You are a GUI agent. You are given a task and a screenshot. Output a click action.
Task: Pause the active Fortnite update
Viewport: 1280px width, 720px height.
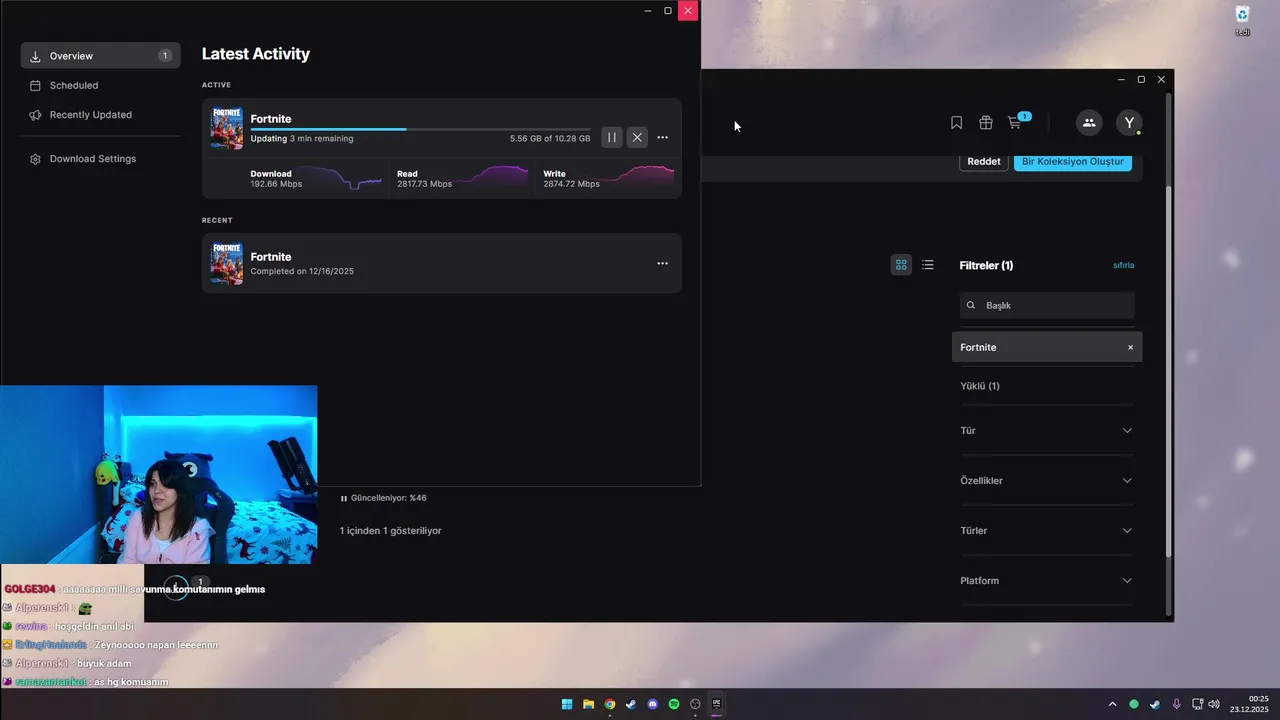click(x=612, y=137)
